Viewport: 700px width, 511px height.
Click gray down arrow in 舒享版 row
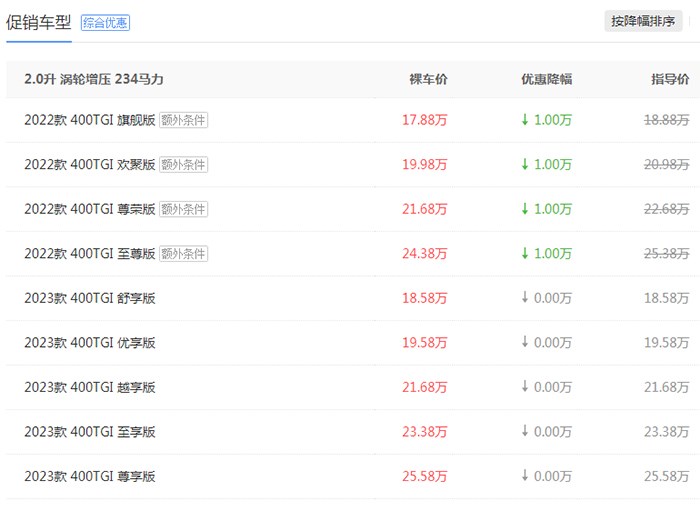coord(525,297)
